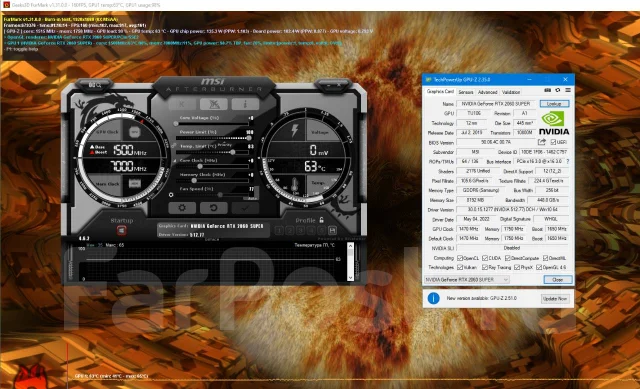Click the lightning bolt icon in the right gauge
The width and height of the screenshot is (640, 389).
295,131
